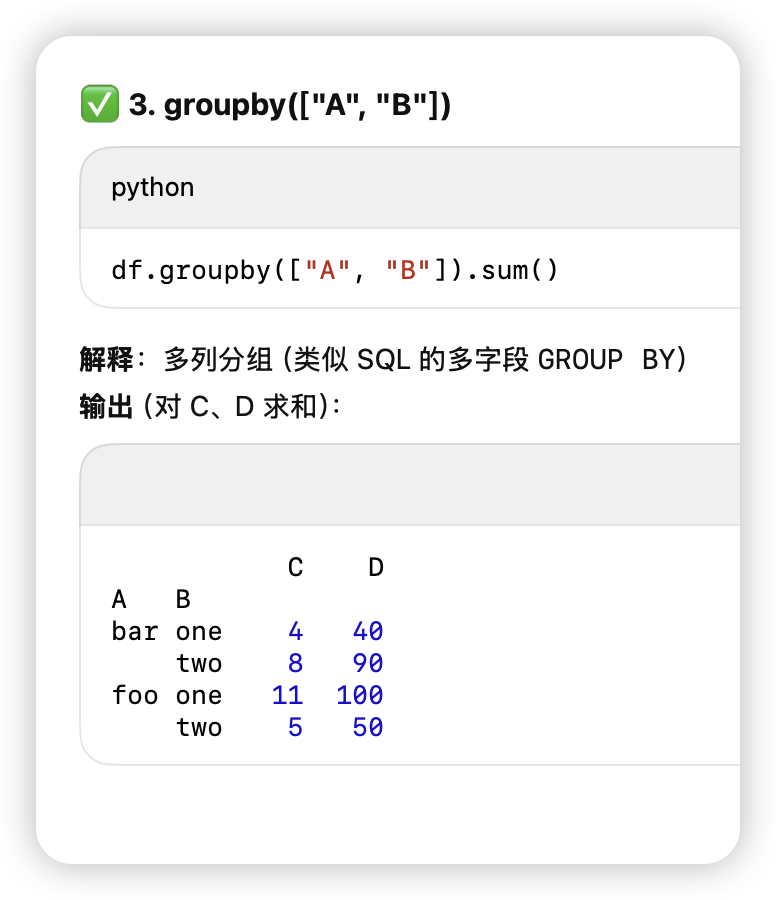776x900 pixels.
Task: Click the 'foo' index label in the output
Action: click(135, 695)
